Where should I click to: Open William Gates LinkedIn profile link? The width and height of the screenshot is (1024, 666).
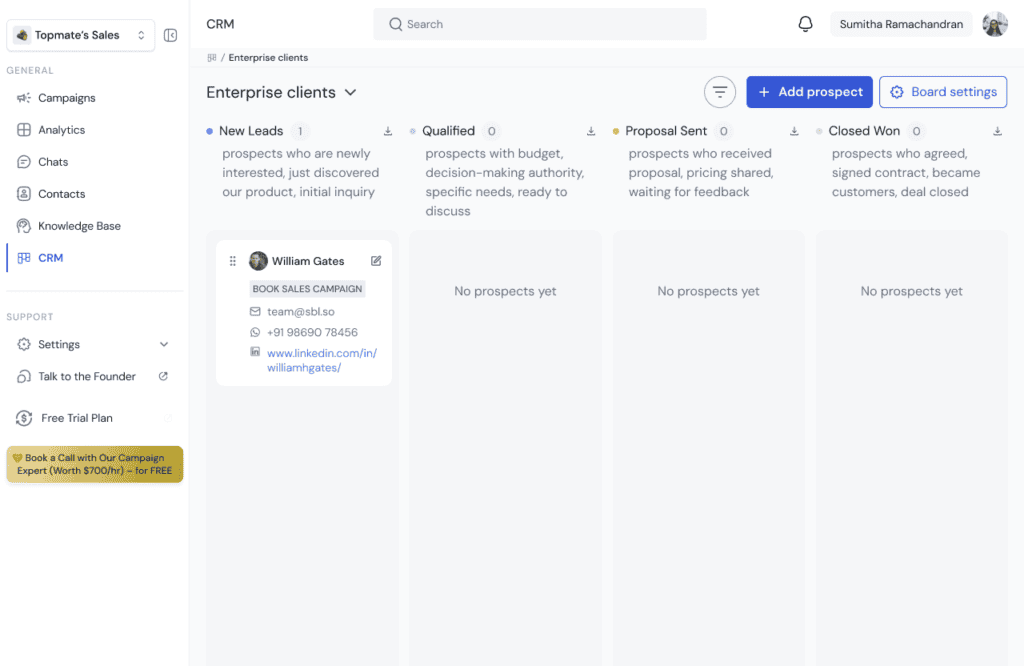pyautogui.click(x=321, y=360)
